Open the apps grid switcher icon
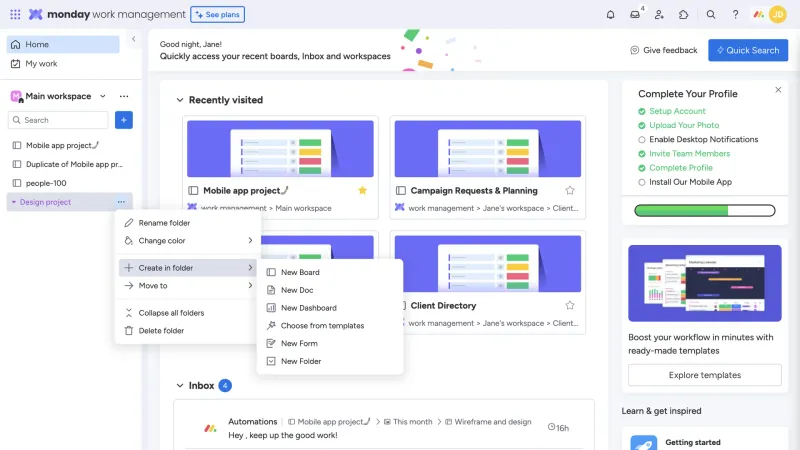The image size is (800, 450). pos(15,14)
